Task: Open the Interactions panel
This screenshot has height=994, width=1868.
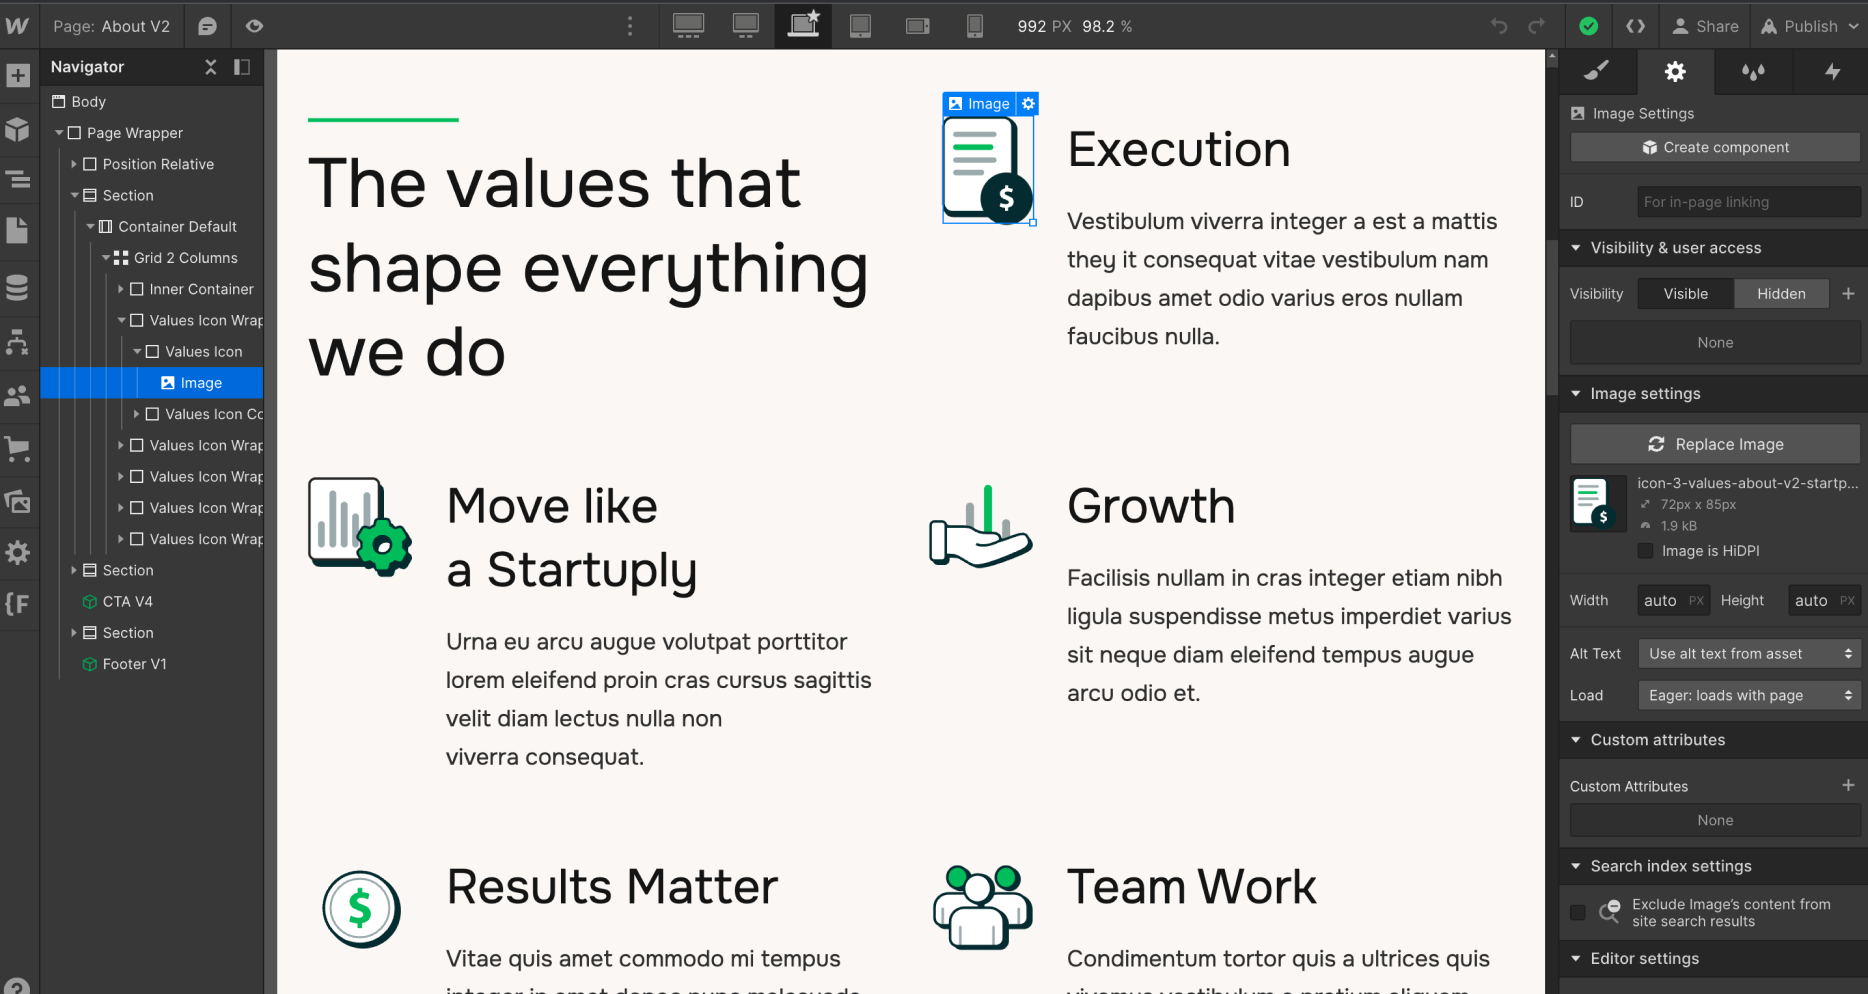Action: 1833,72
